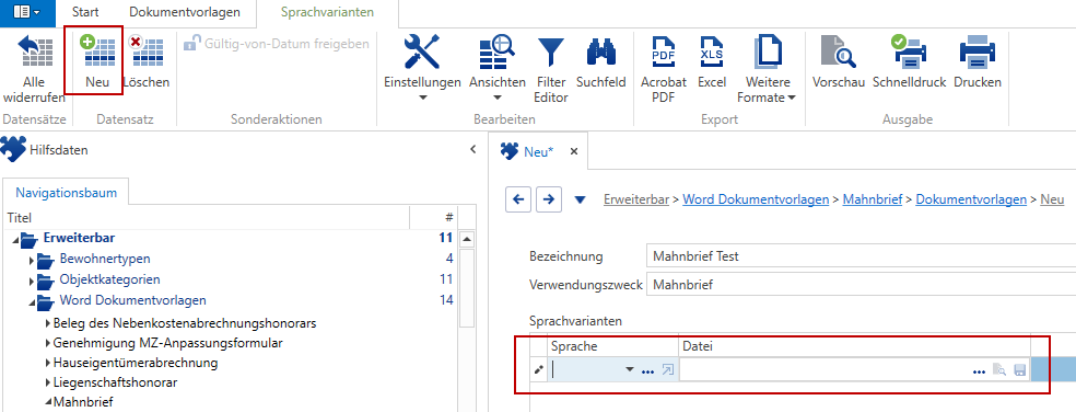Select Hauseigentümerabrechnung in the tree

[x=136, y=362]
